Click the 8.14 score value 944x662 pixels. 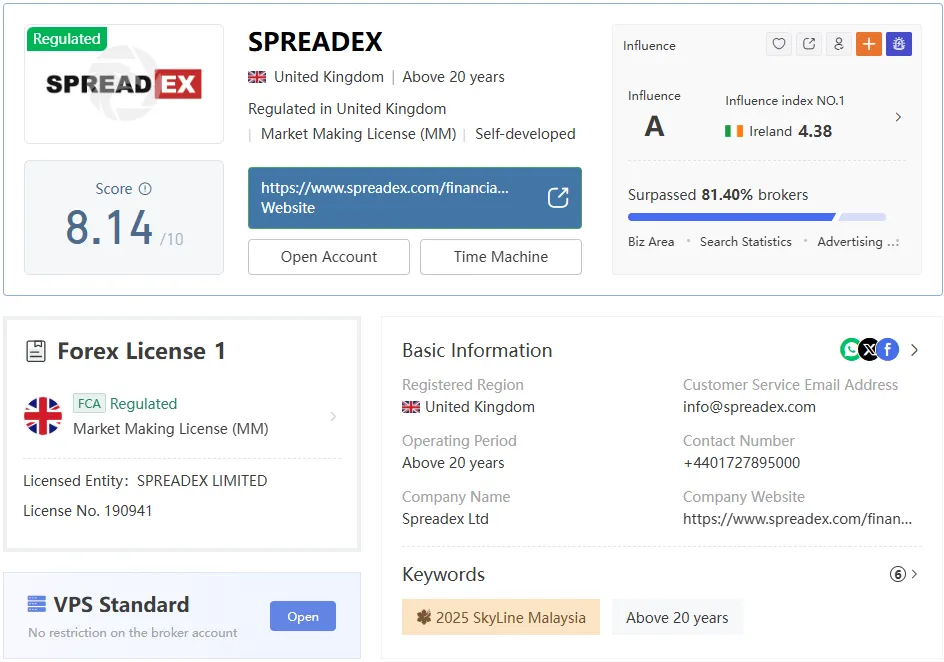click(109, 228)
